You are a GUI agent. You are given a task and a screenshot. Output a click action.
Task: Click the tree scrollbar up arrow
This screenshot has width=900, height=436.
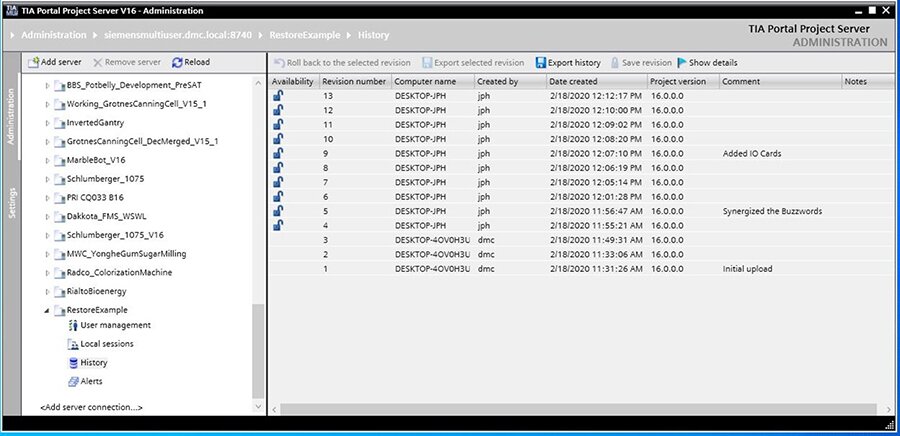(258, 83)
